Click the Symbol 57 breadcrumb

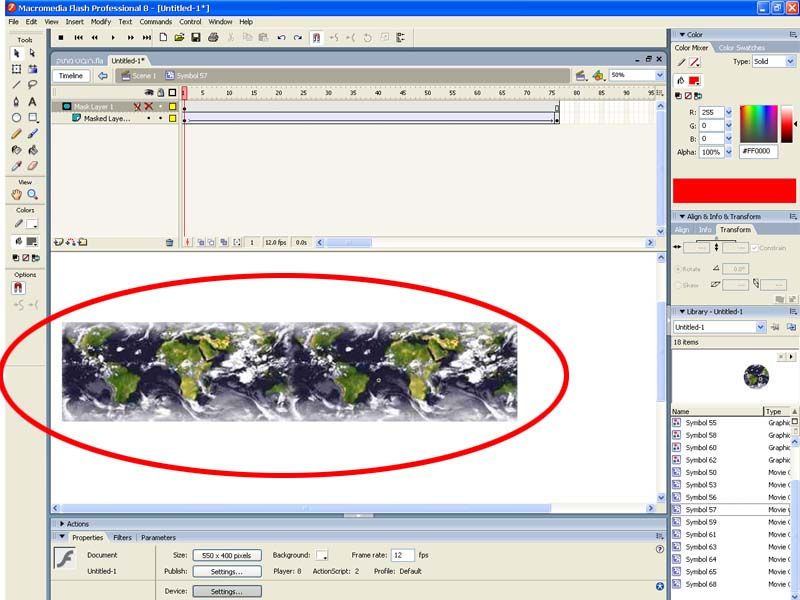(186, 76)
